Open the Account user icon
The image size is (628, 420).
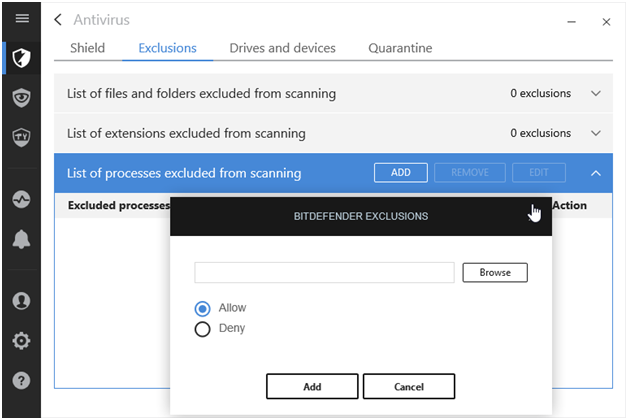tap(21, 301)
